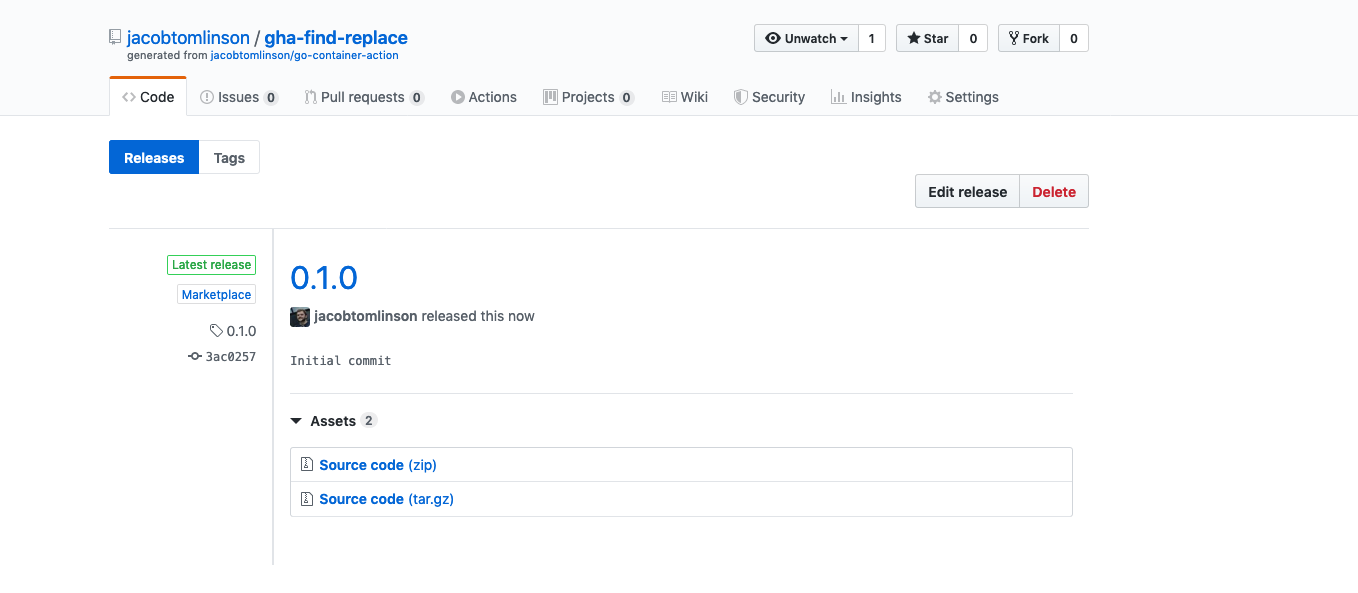Open repository Settings gear icon
1358x593 pixels.
(934, 97)
